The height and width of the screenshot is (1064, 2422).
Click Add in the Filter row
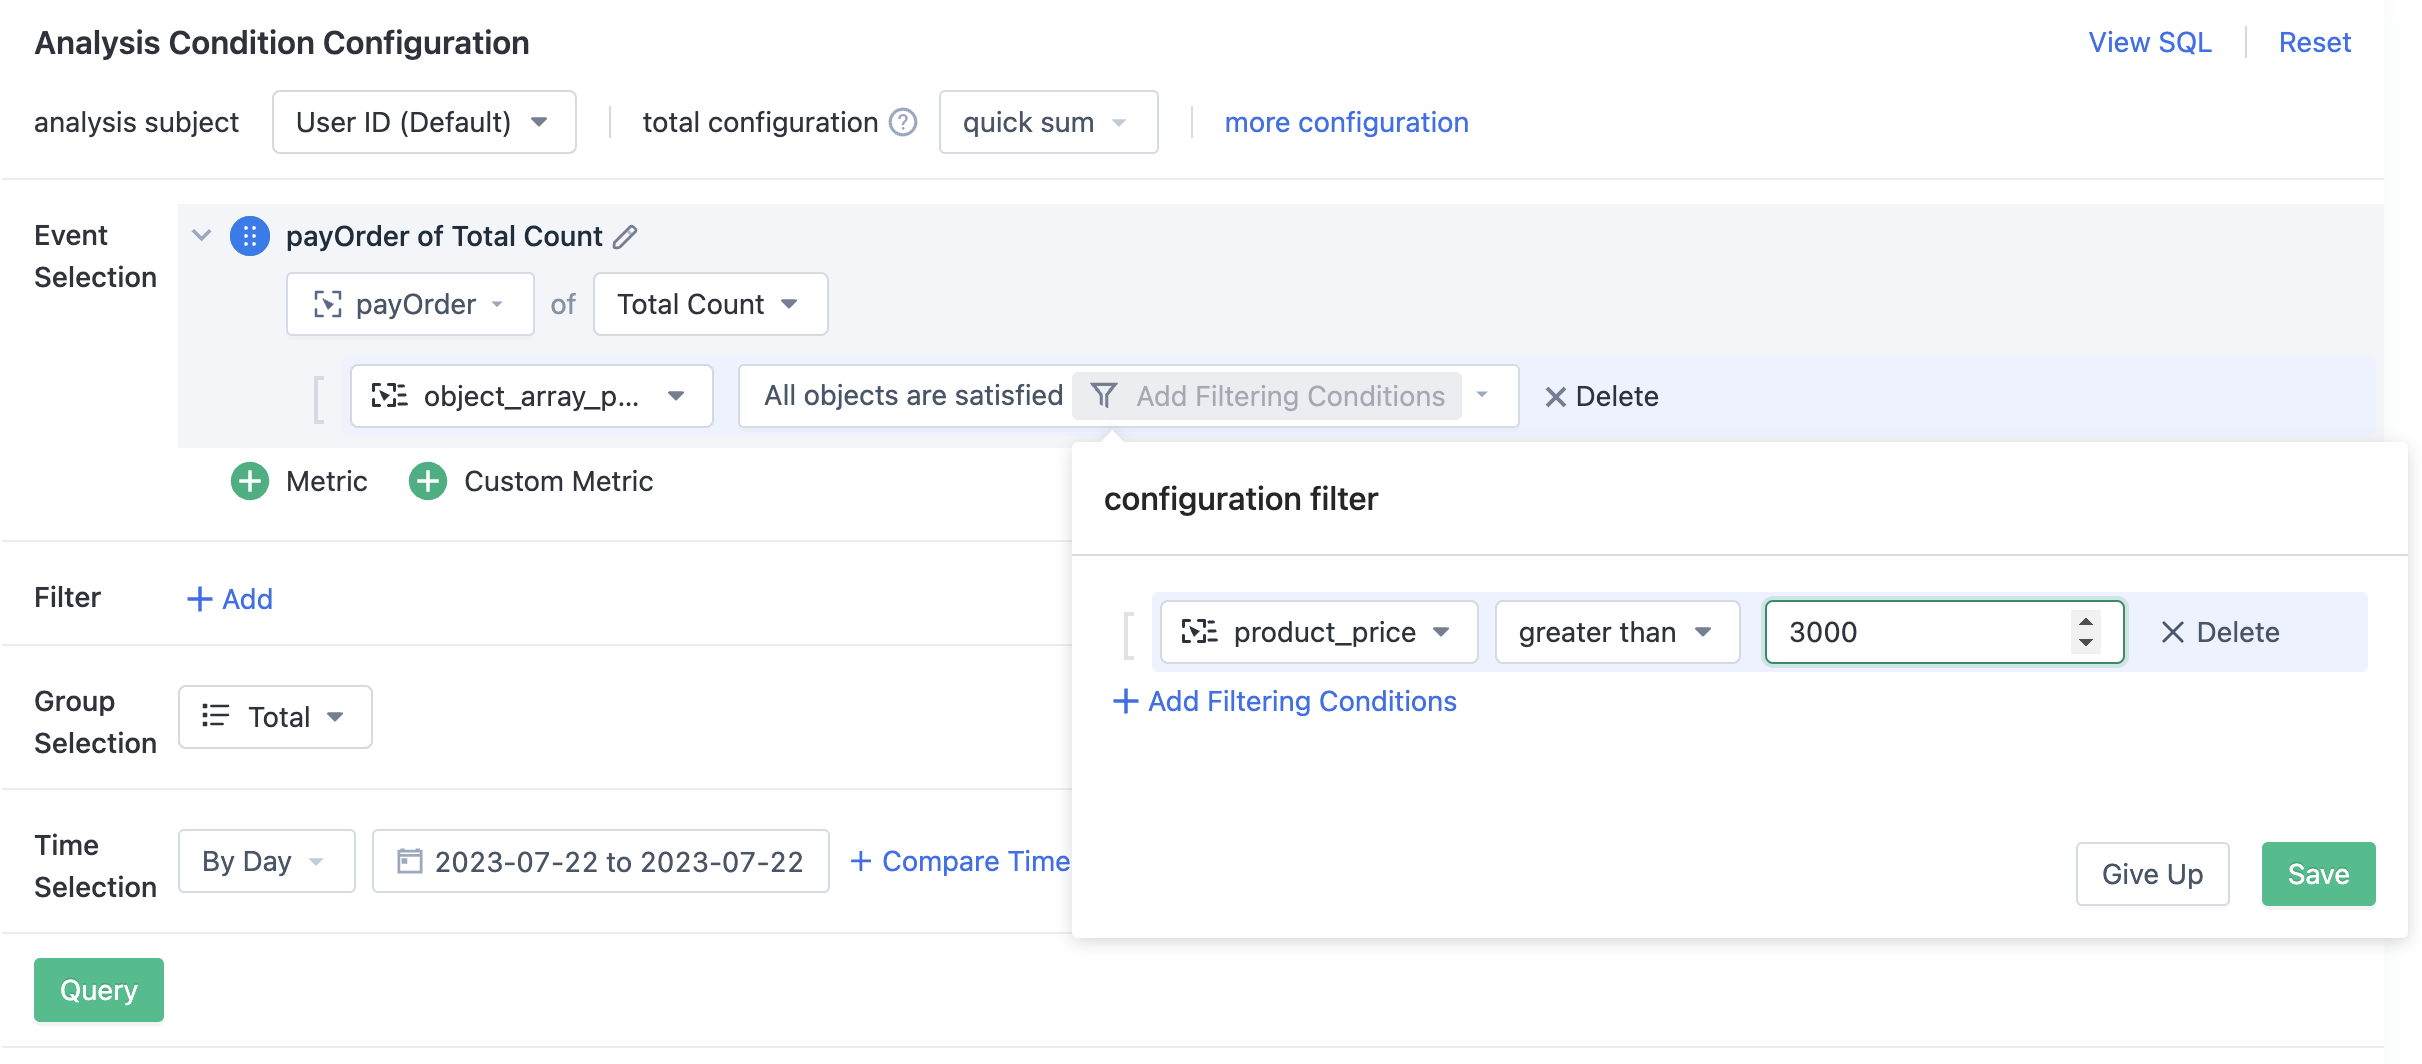[229, 599]
